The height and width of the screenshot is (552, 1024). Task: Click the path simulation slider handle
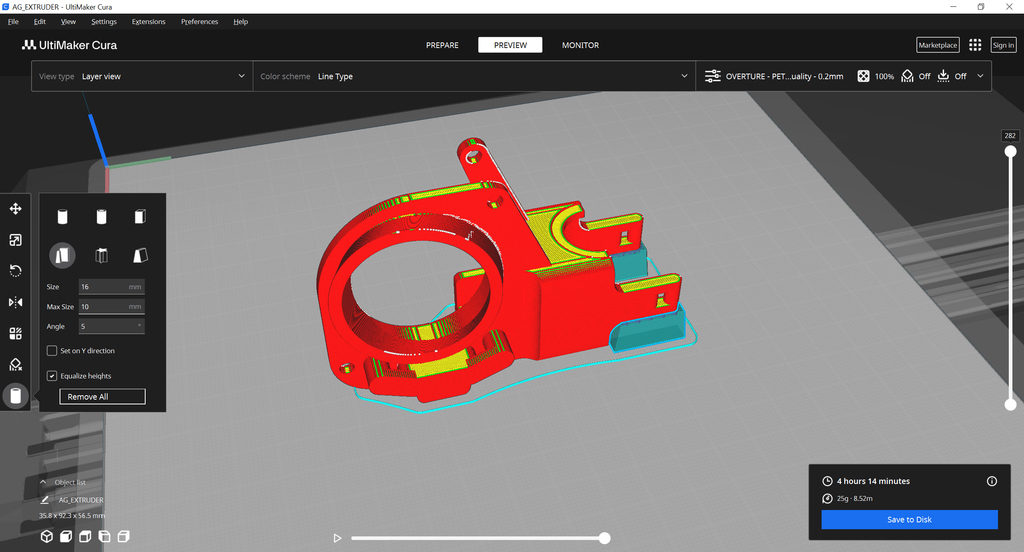[605, 538]
